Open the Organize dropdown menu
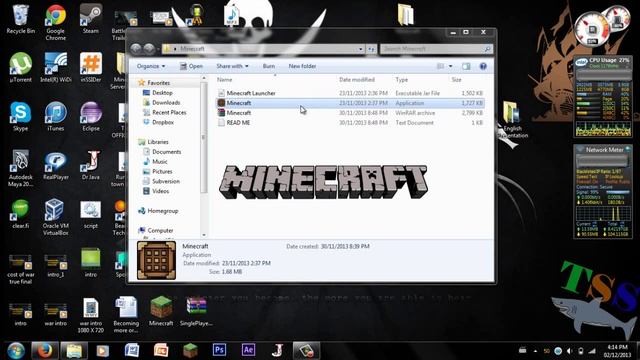The width and height of the screenshot is (640, 360). click(x=151, y=66)
